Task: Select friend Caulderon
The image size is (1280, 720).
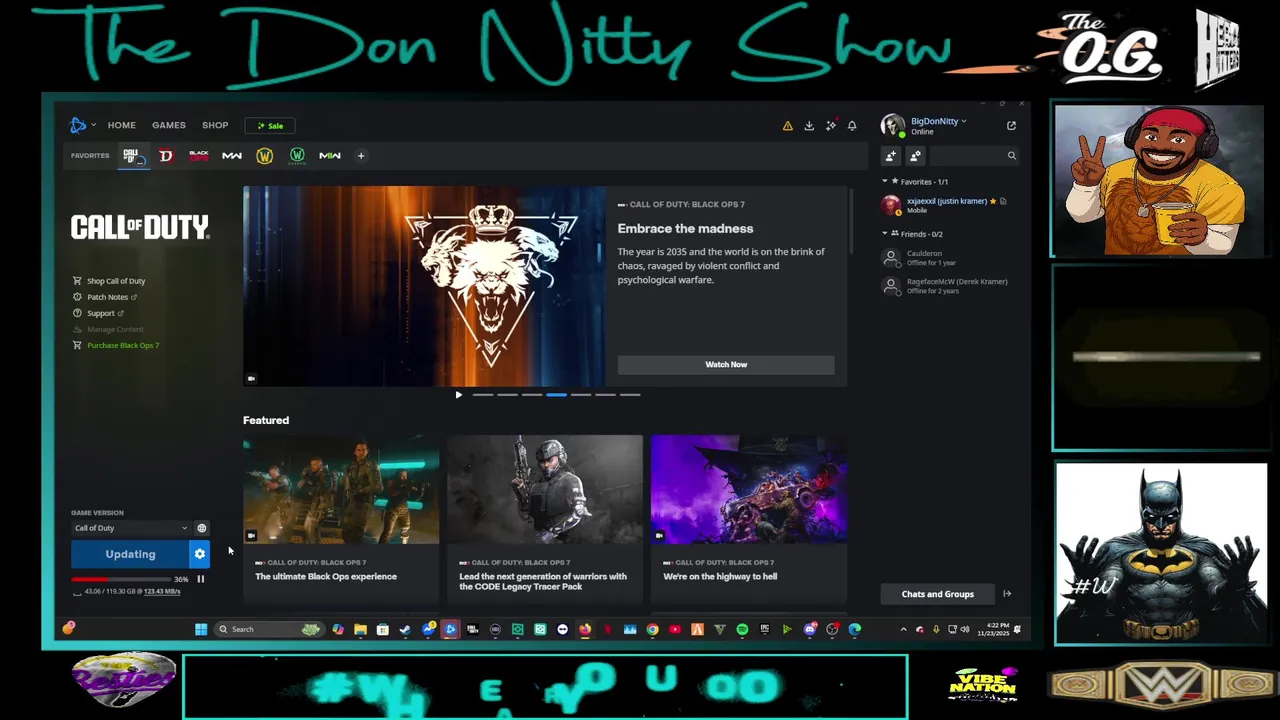Action: (945, 258)
